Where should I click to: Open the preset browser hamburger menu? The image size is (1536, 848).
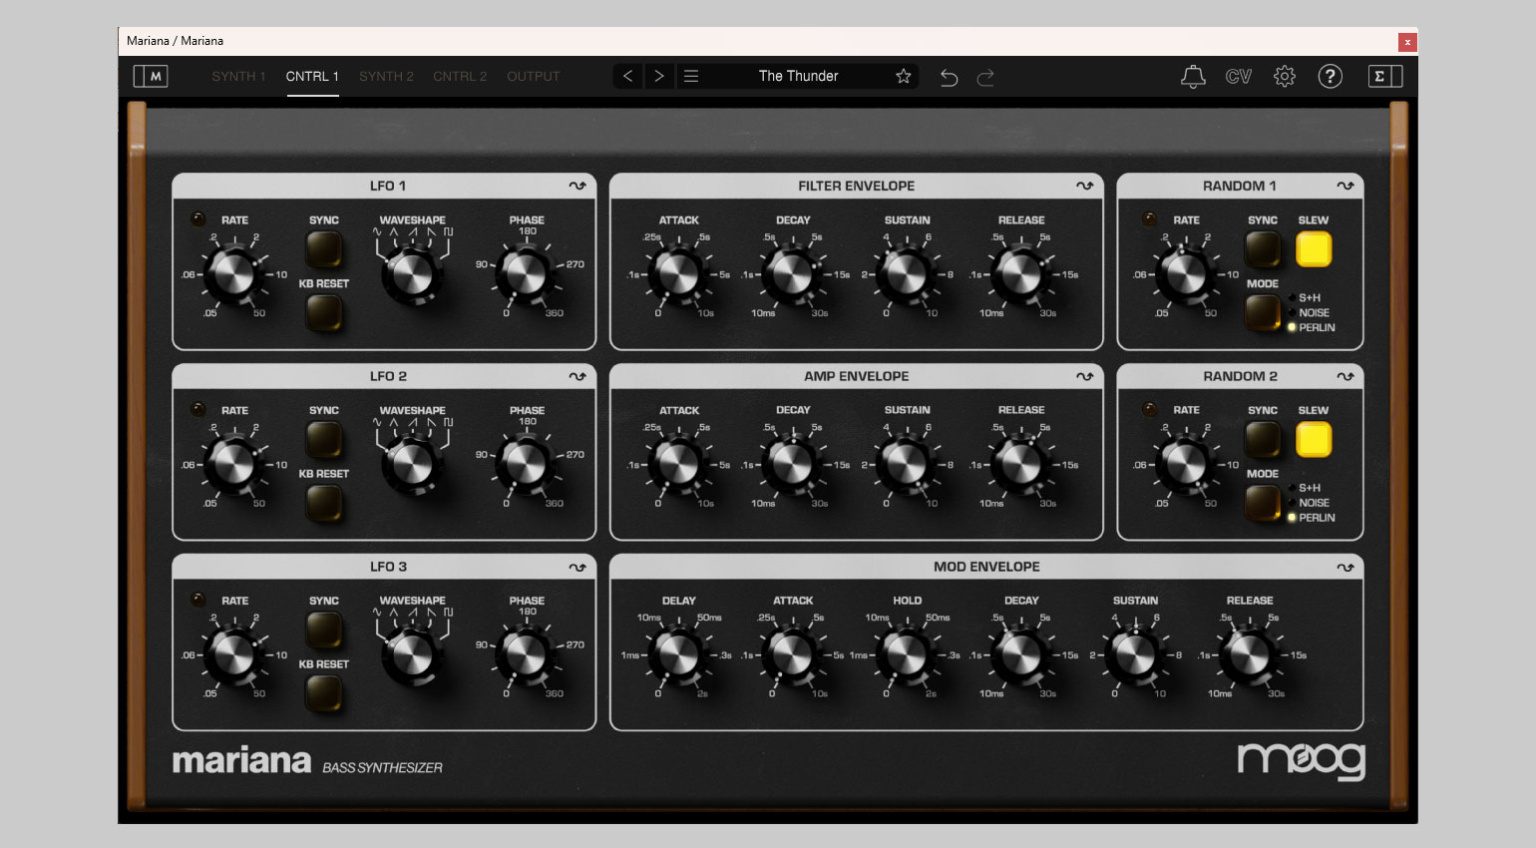[691, 76]
